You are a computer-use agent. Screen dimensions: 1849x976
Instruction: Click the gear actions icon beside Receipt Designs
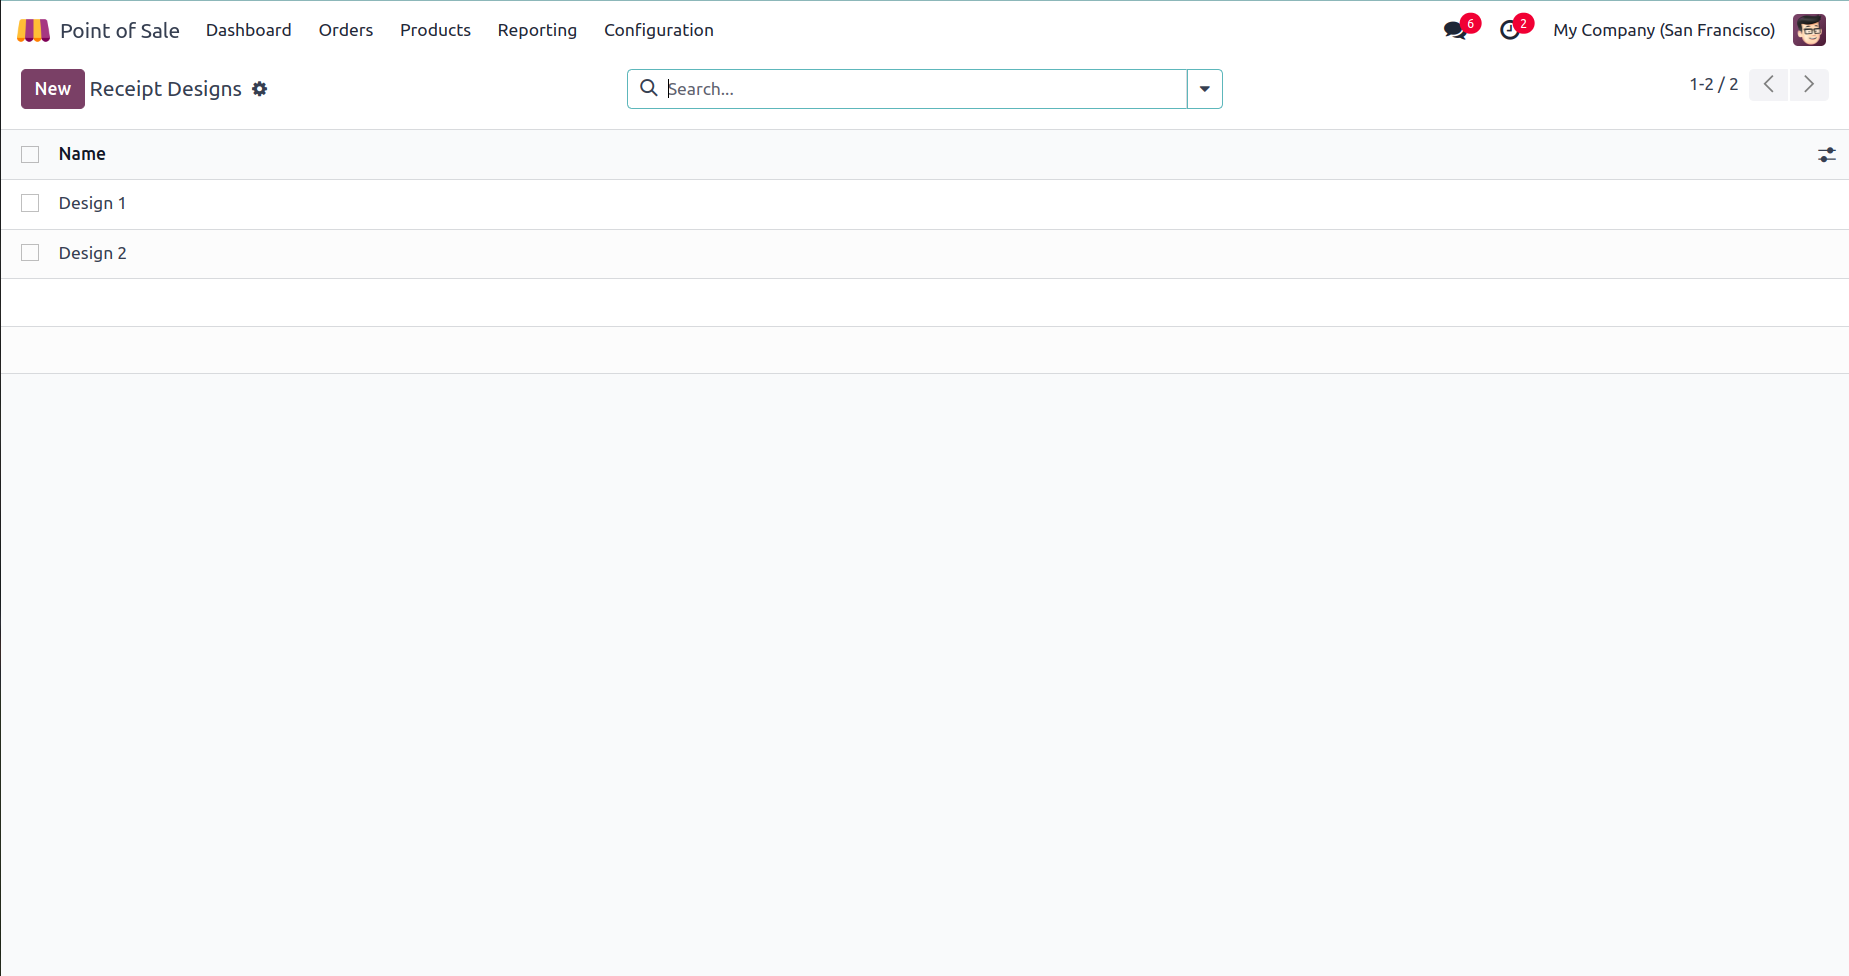point(260,89)
